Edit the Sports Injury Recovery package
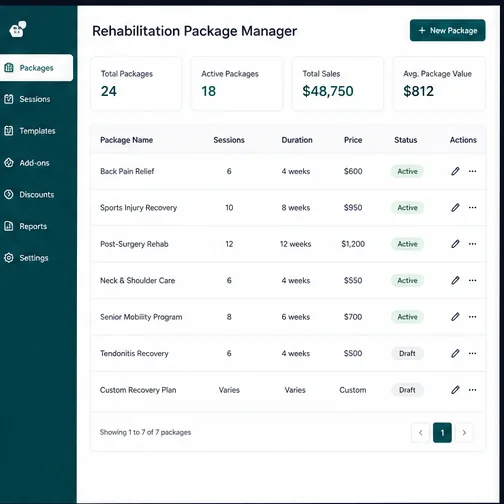This screenshot has width=504, height=504. 455,208
